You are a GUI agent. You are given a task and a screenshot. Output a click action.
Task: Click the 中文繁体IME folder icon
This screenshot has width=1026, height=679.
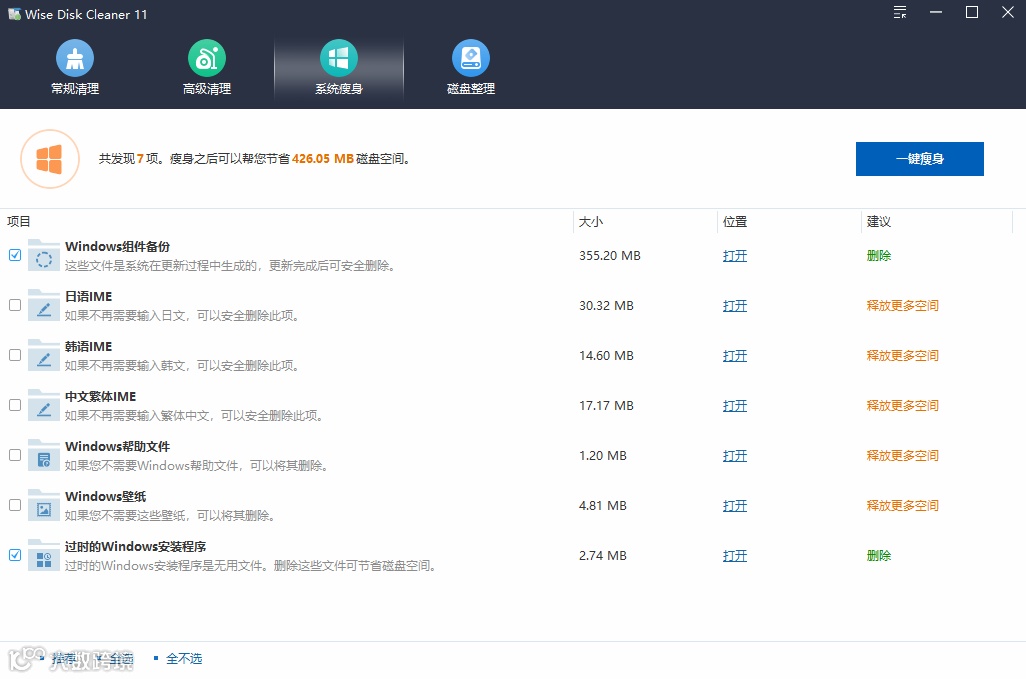[44, 406]
